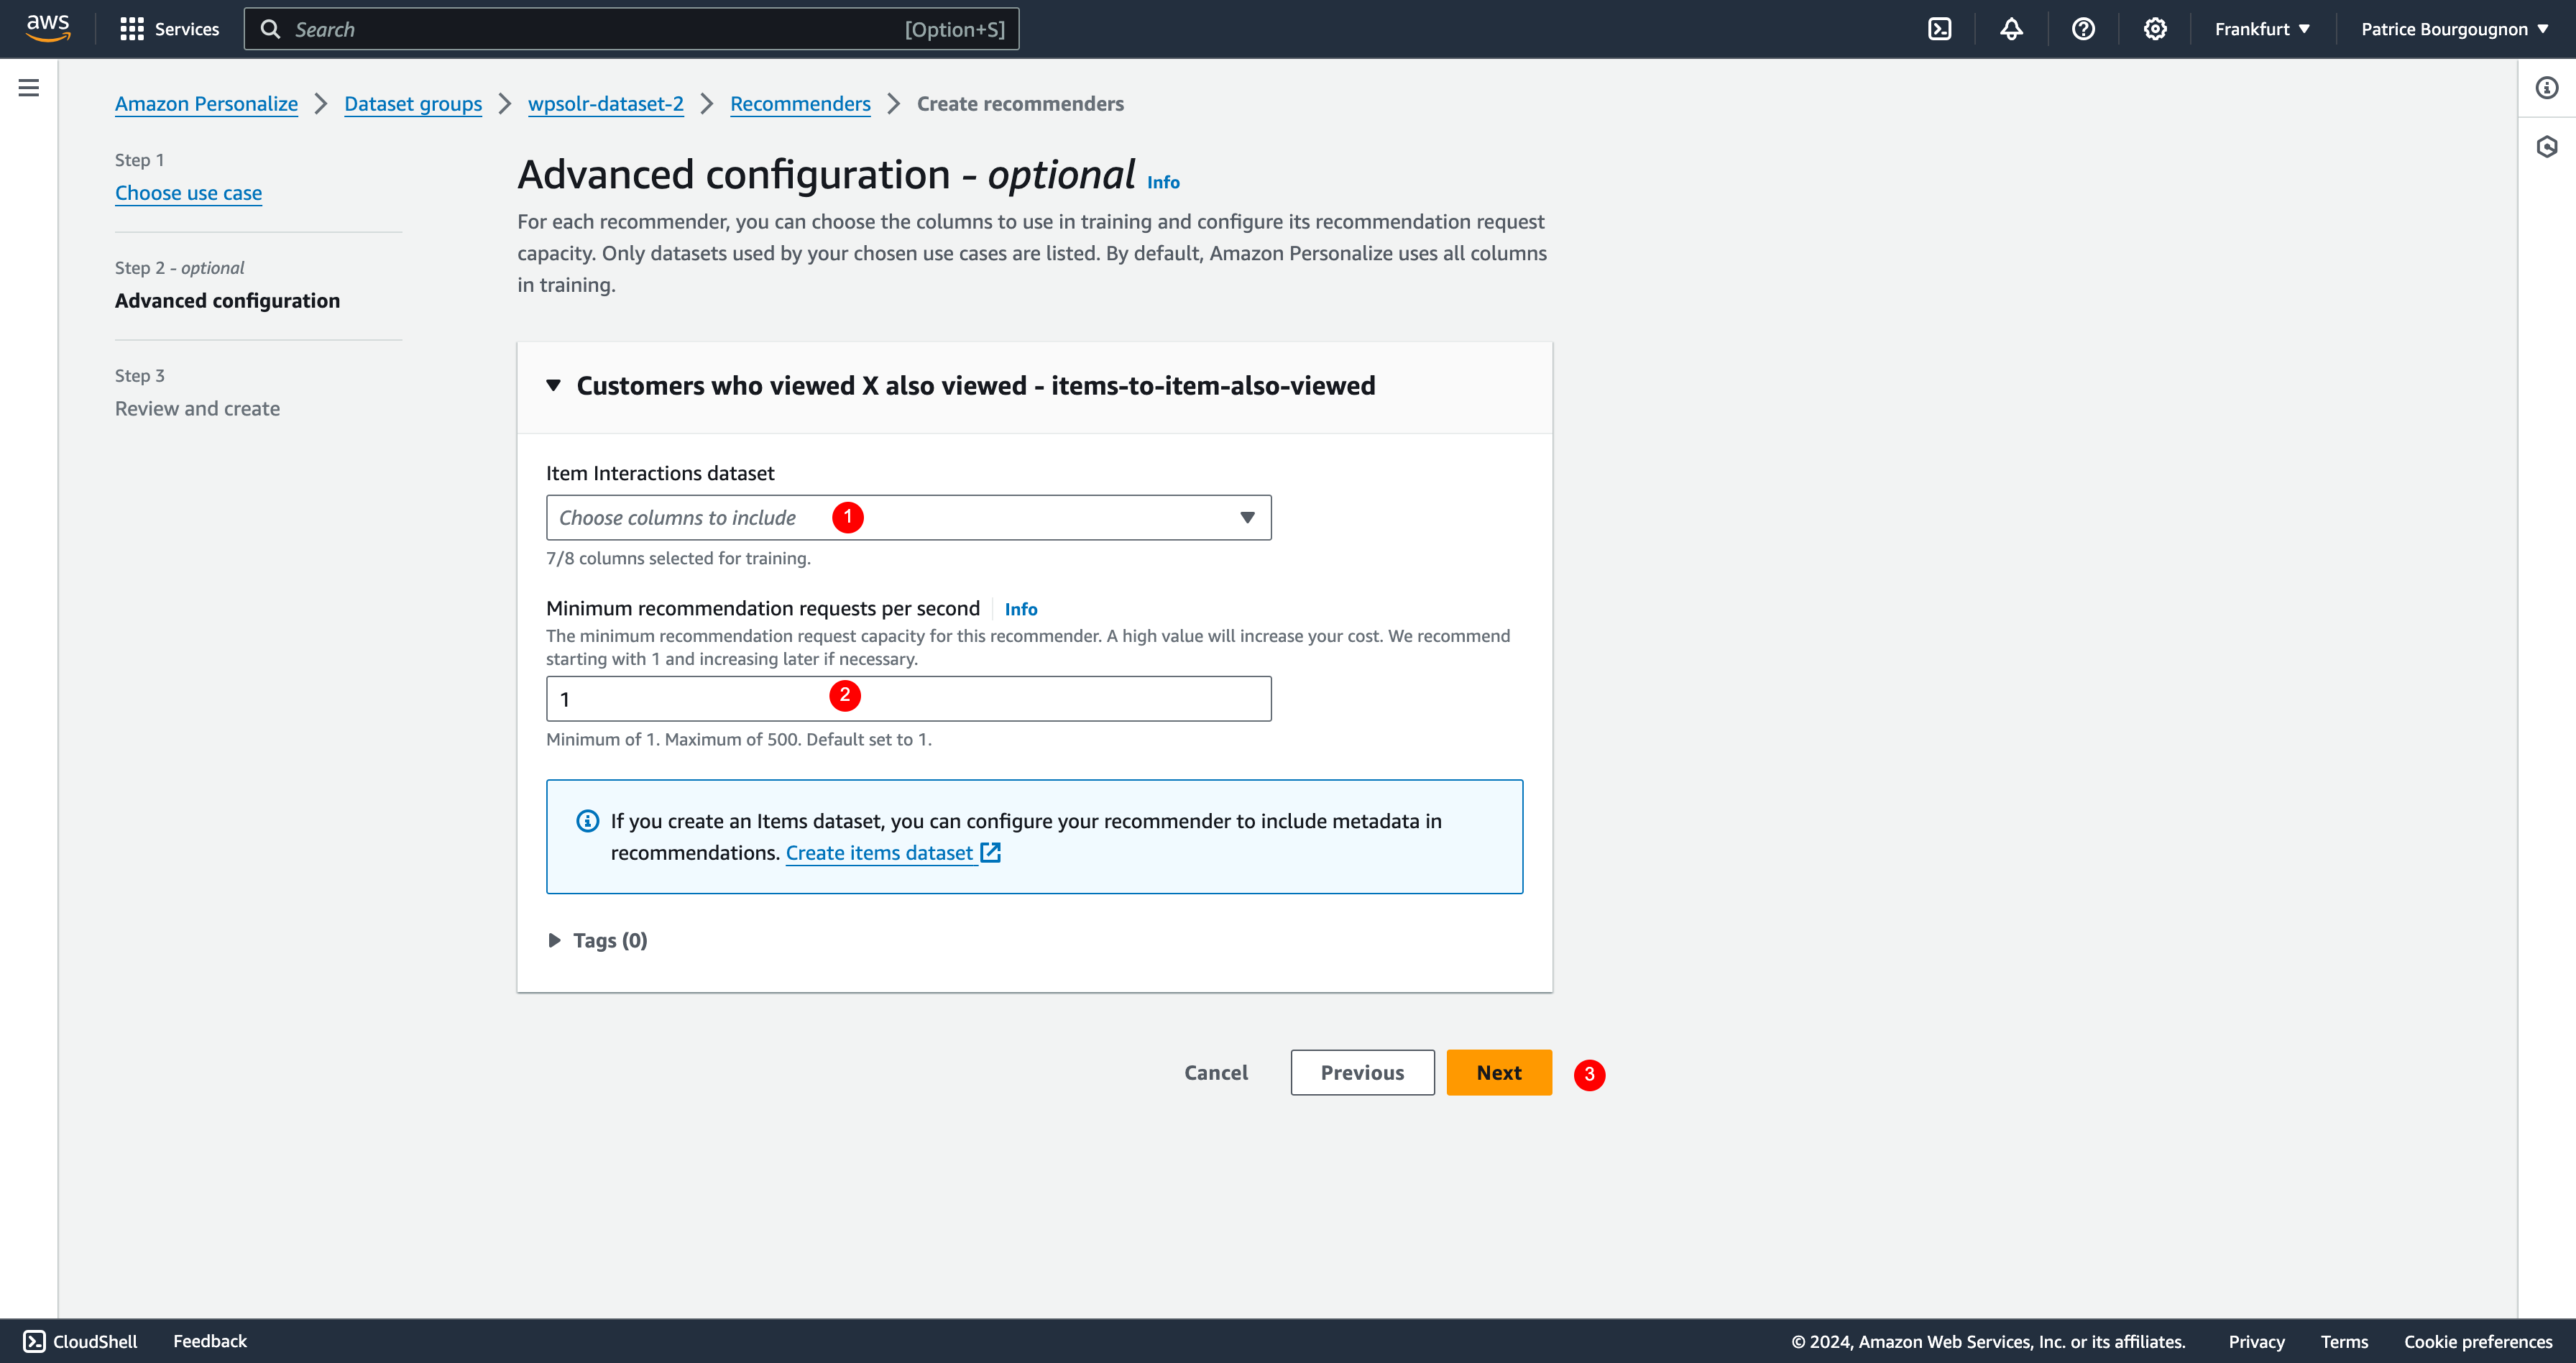
Task: Click the Amazon Personalize breadcrumb
Action: coord(206,104)
